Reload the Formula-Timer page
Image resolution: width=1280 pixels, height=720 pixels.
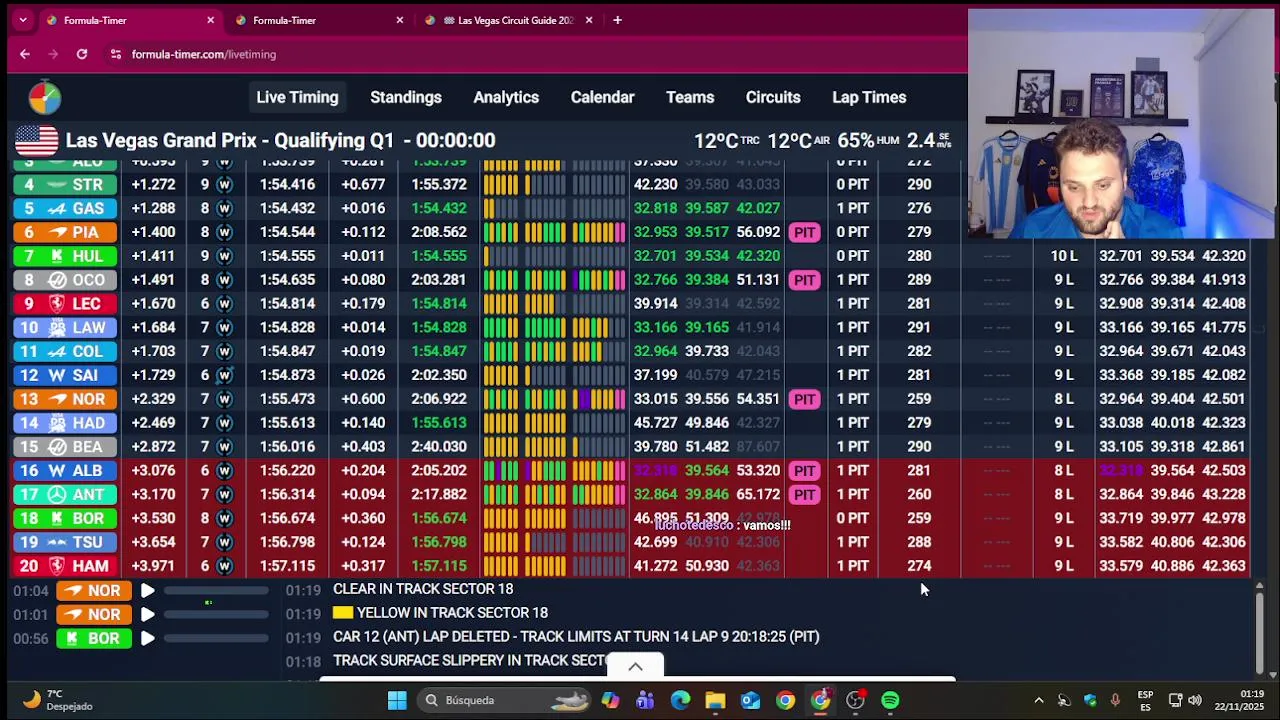82,54
